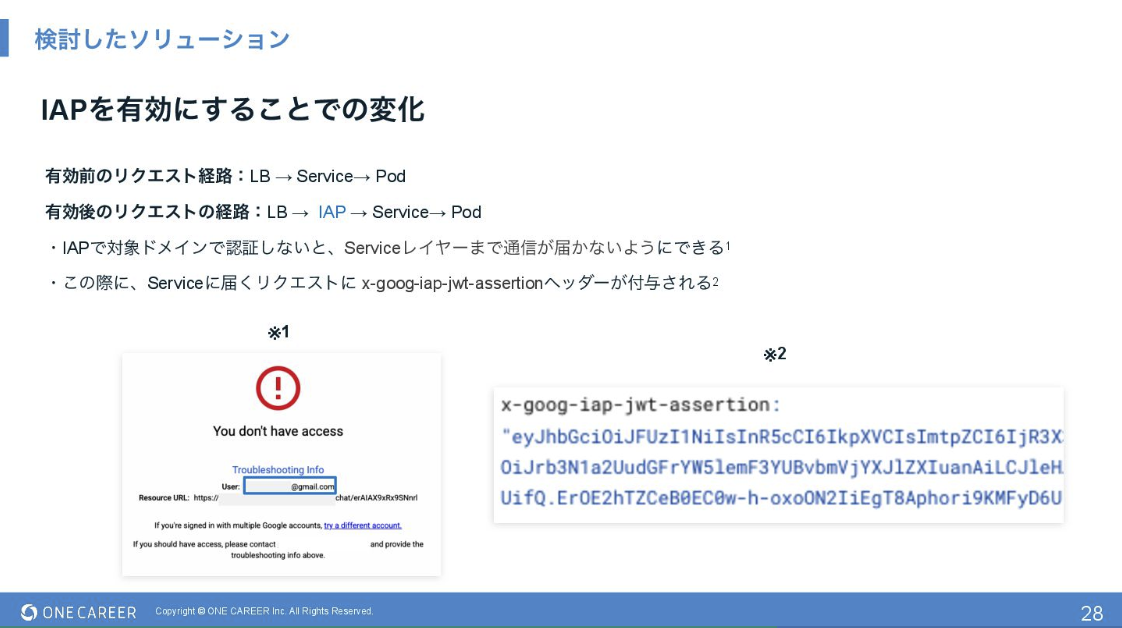Open the 'try a different account' link
The width and height of the screenshot is (1122, 628).
[362, 525]
